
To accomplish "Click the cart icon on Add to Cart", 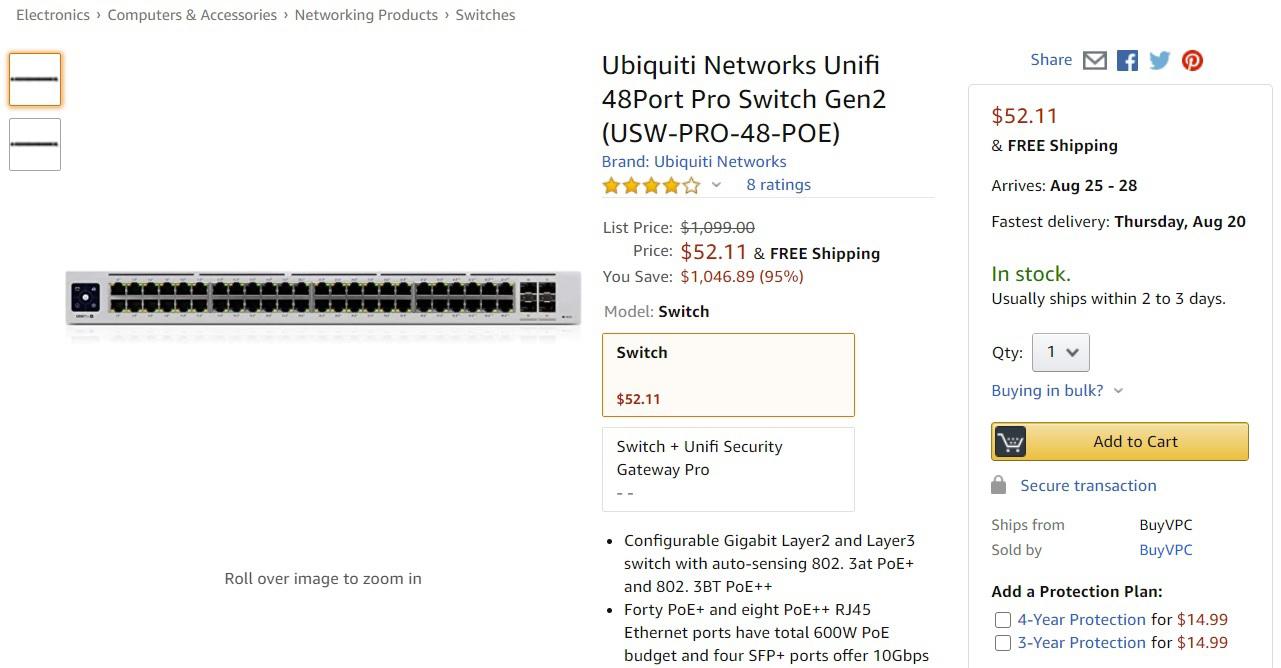I will pyautogui.click(x=1009, y=441).
